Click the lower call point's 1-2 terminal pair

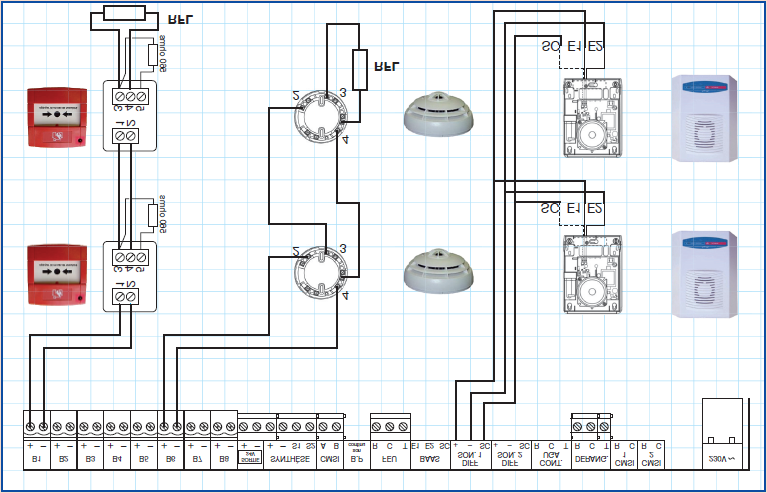pyautogui.click(x=125, y=296)
